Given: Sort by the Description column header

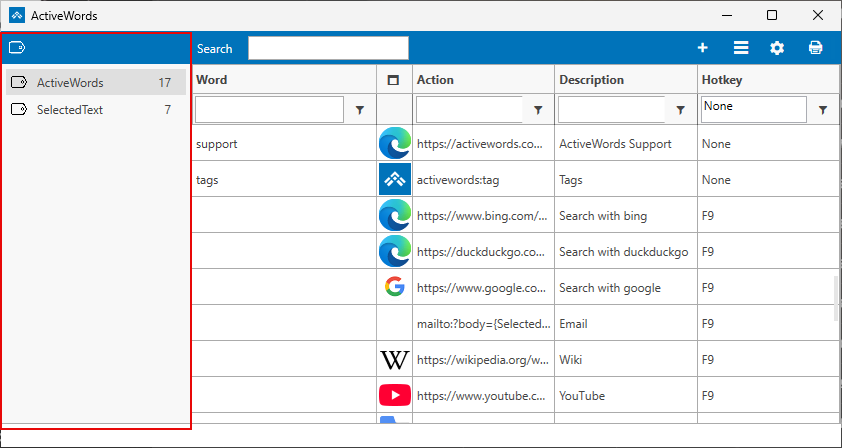Looking at the screenshot, I should coord(592,80).
